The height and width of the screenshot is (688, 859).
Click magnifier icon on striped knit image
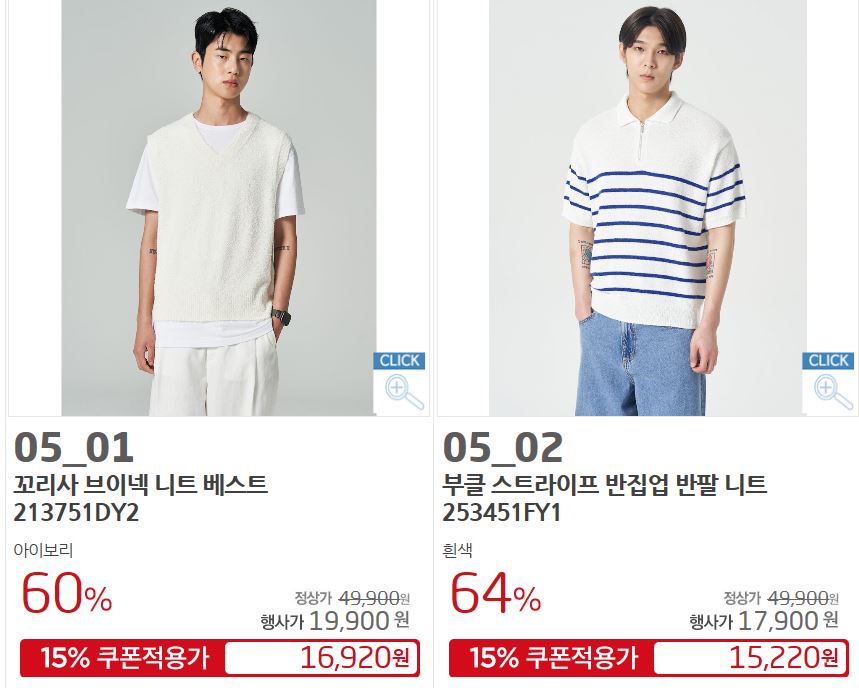[x=833, y=392]
